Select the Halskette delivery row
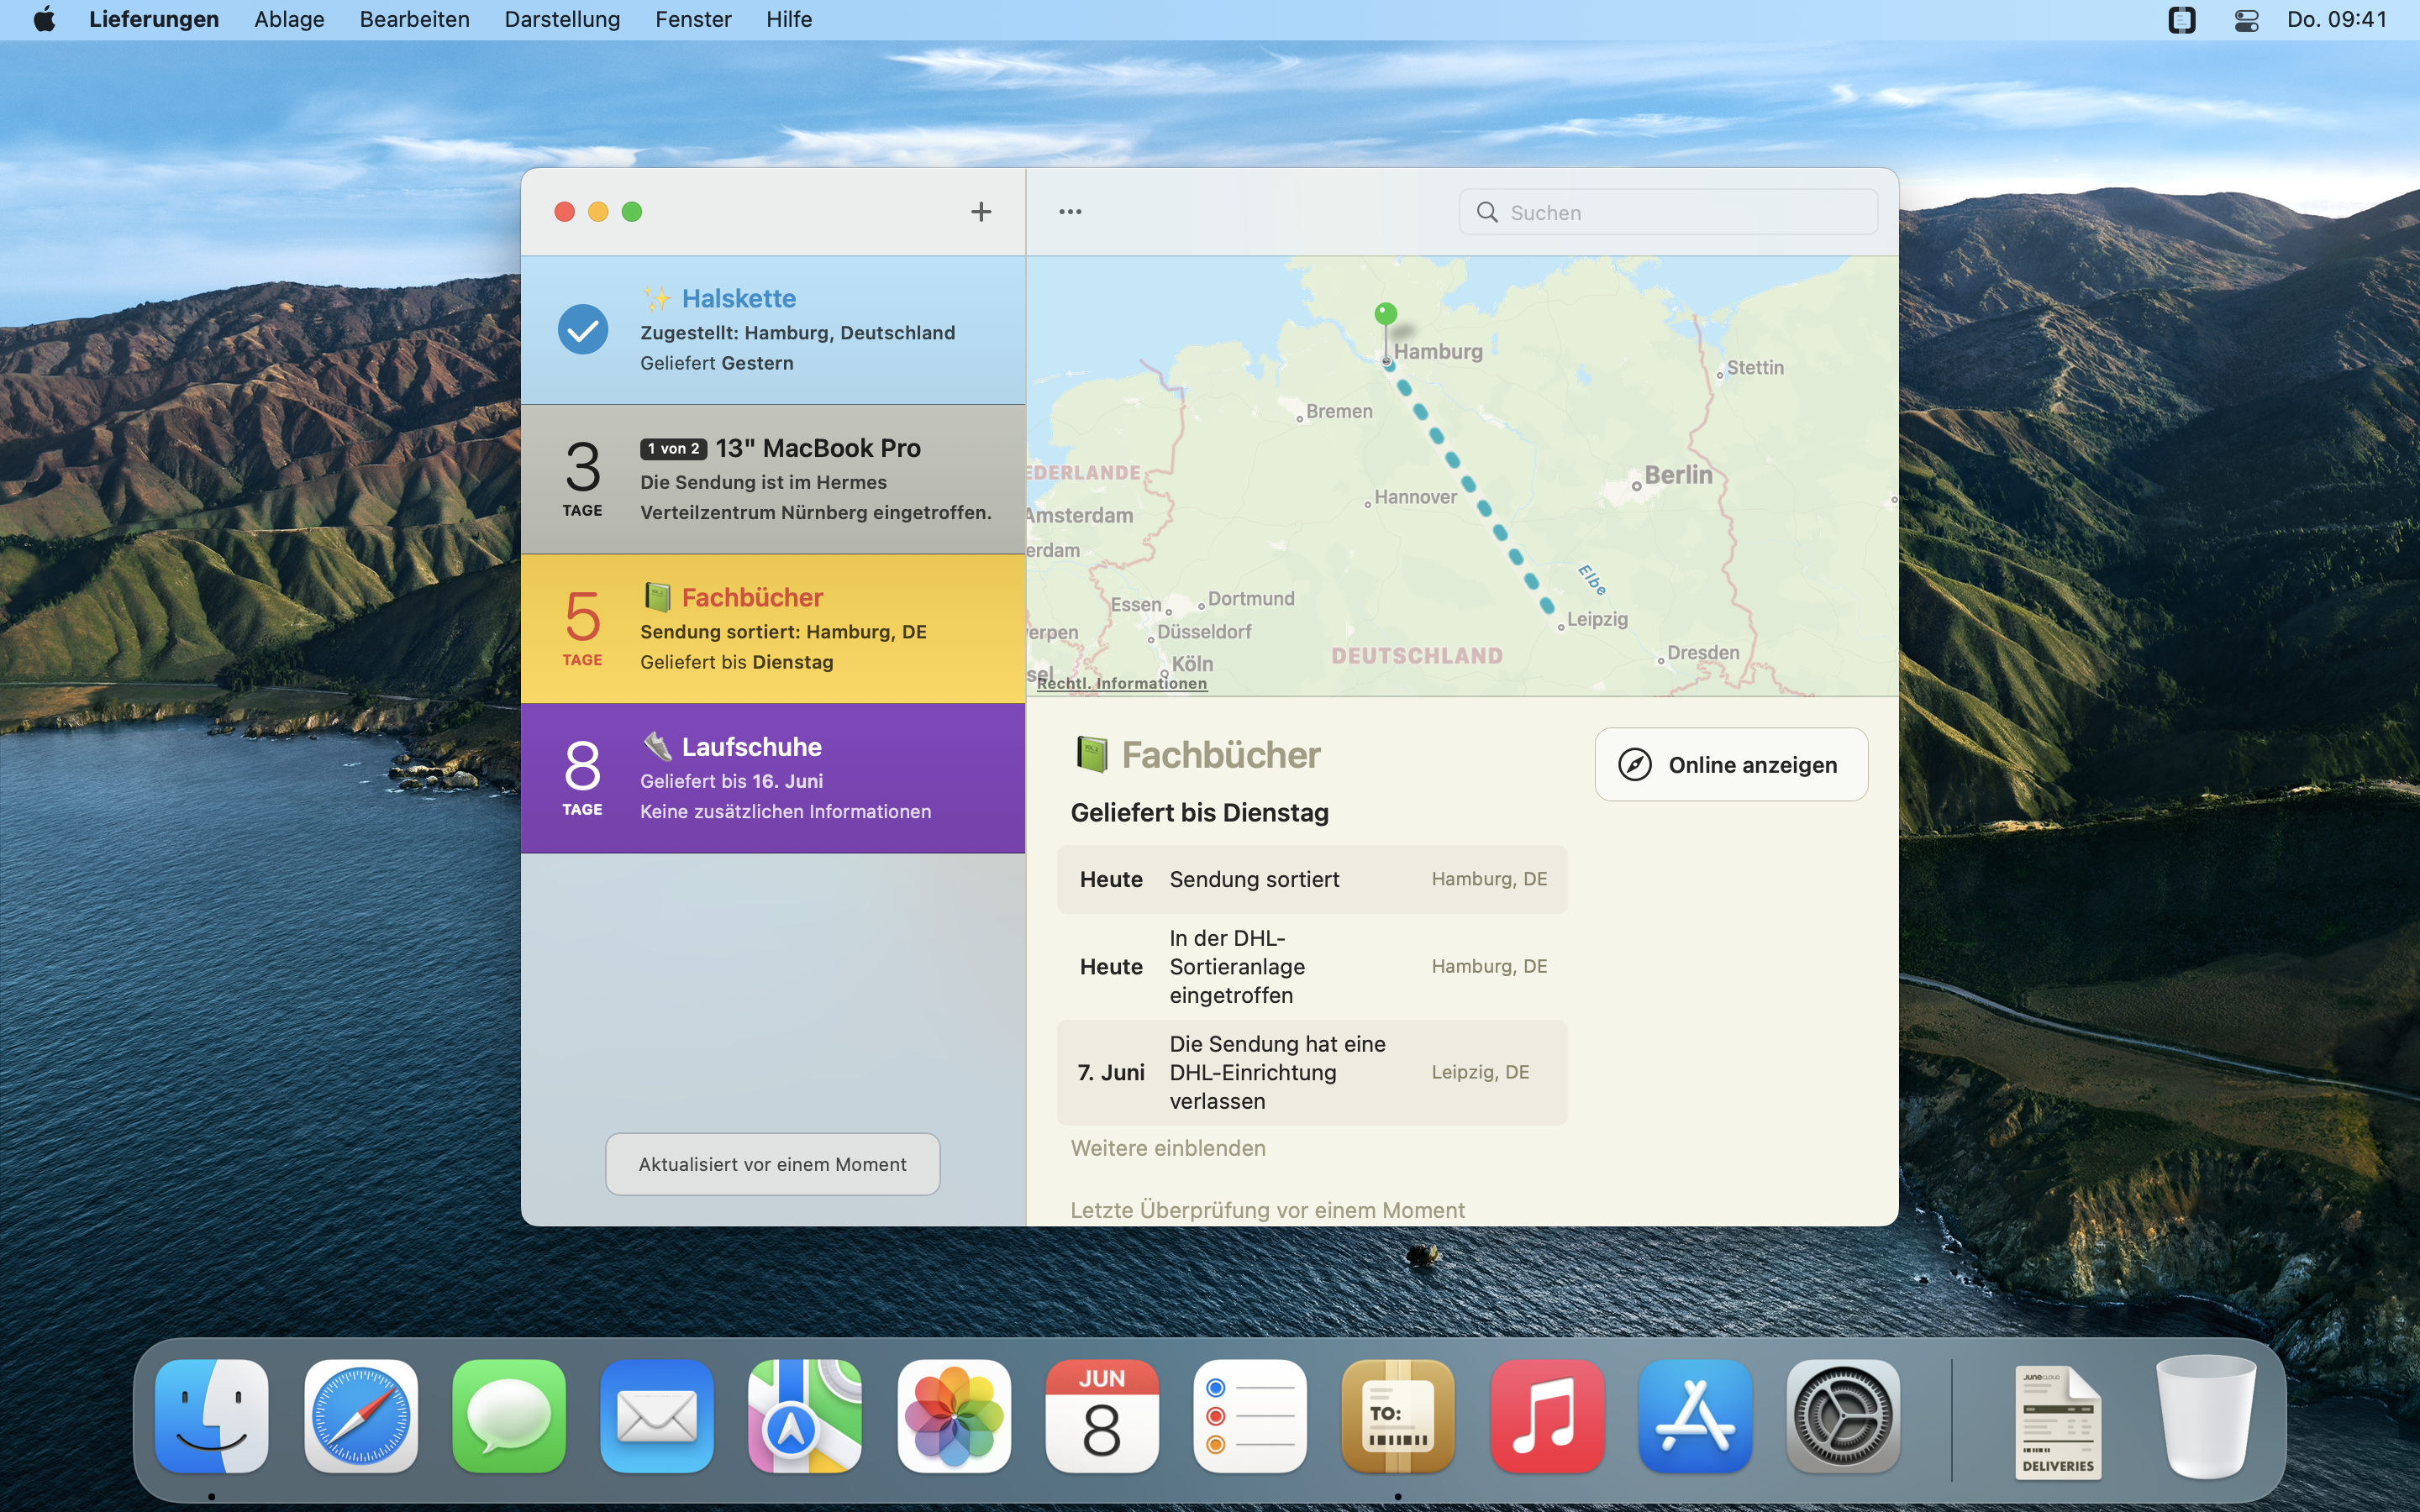Viewport: 2420px width, 1512px height. coord(773,330)
